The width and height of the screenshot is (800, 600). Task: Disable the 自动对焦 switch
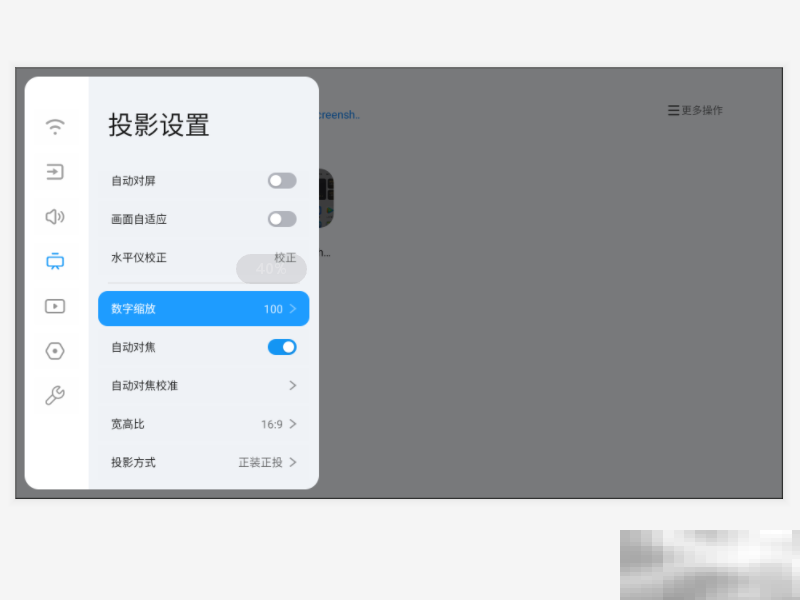click(x=282, y=347)
